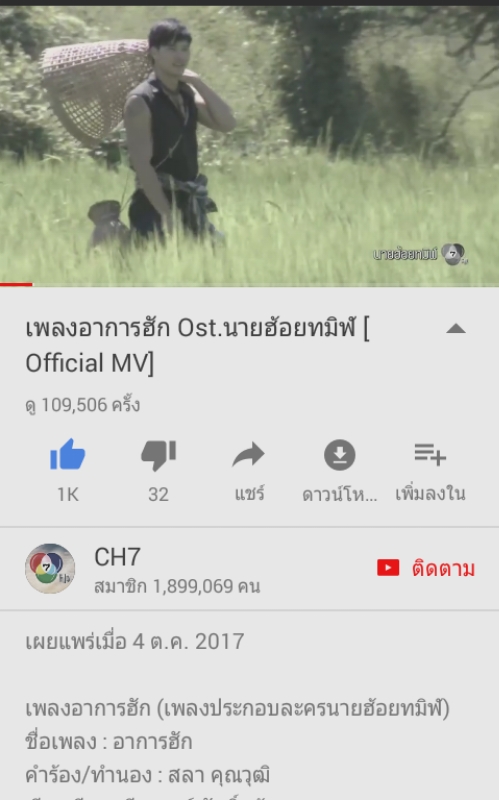
Task: Tap the download circle icon
Action: tap(339, 455)
